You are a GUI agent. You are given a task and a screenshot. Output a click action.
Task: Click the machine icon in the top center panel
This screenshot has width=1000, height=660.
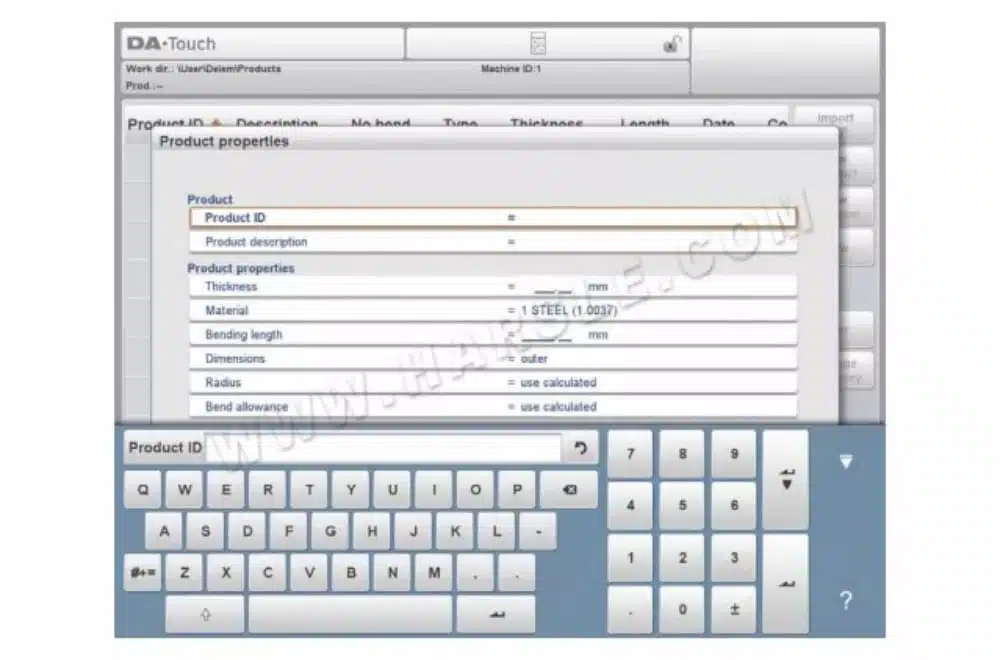pos(538,43)
